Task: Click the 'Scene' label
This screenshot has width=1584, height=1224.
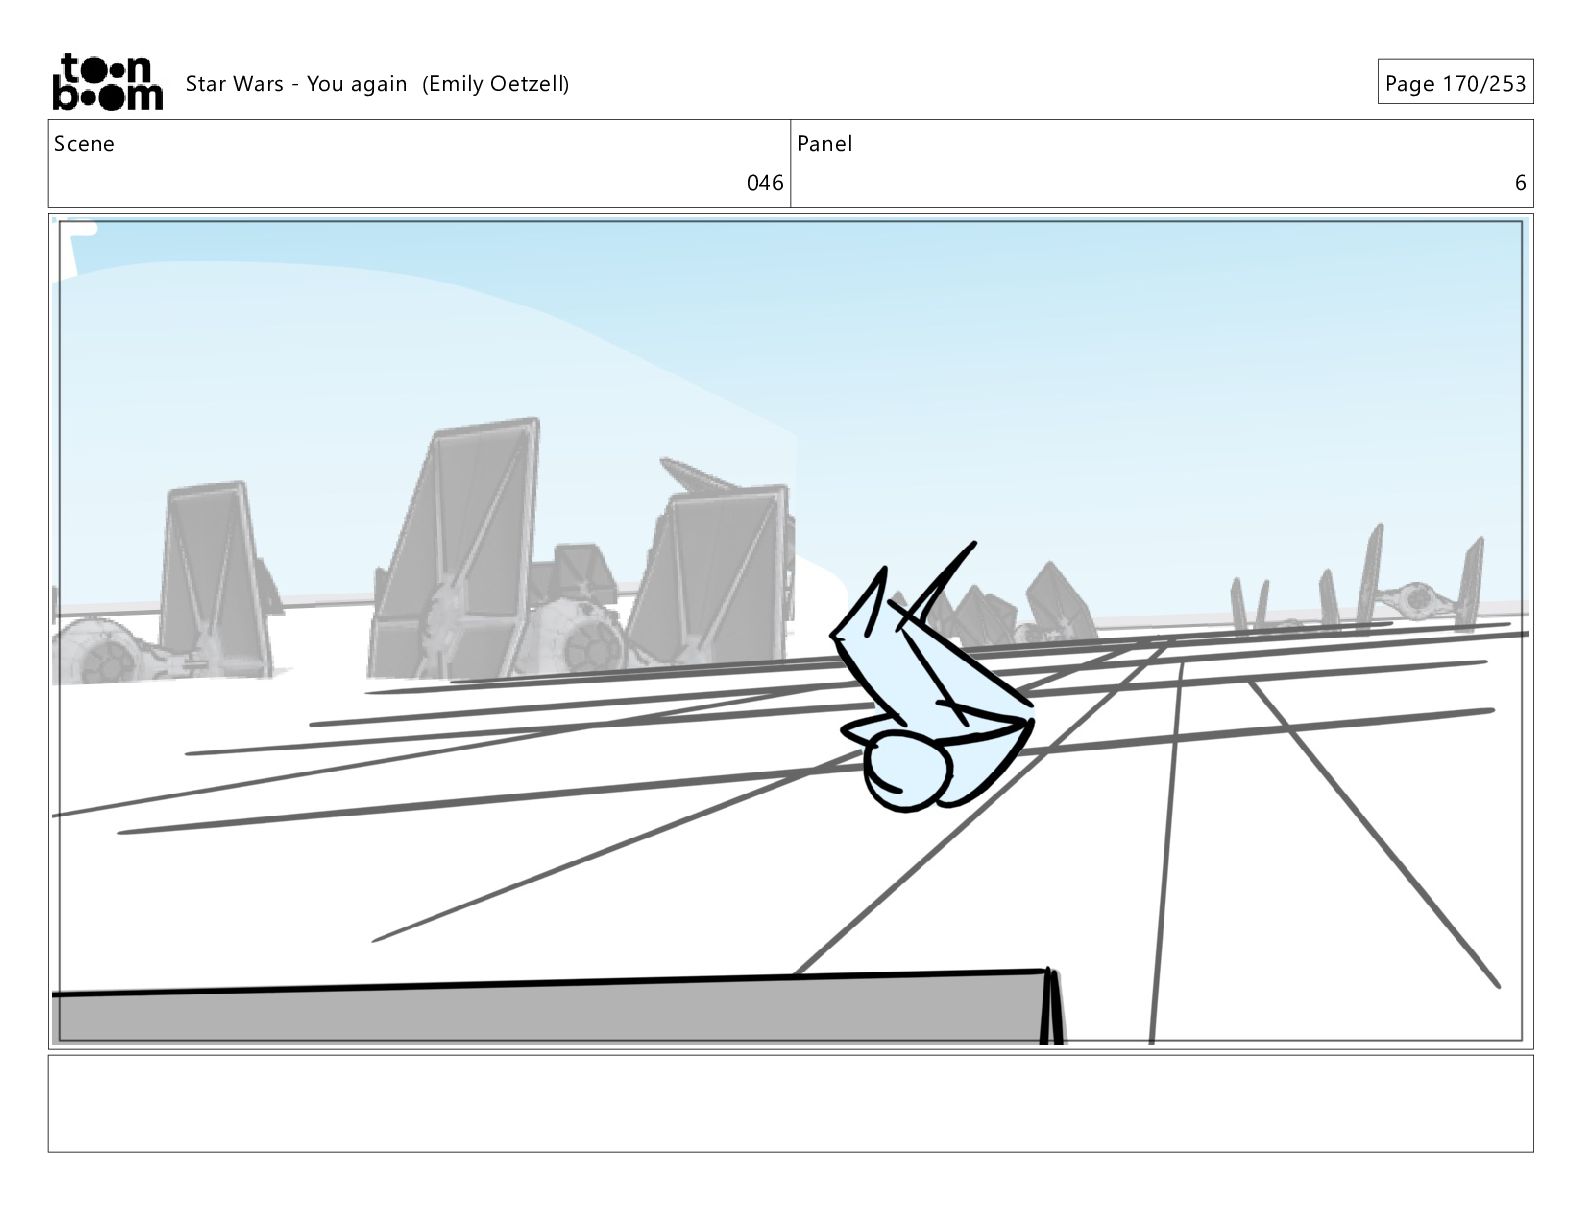Action: [84, 144]
